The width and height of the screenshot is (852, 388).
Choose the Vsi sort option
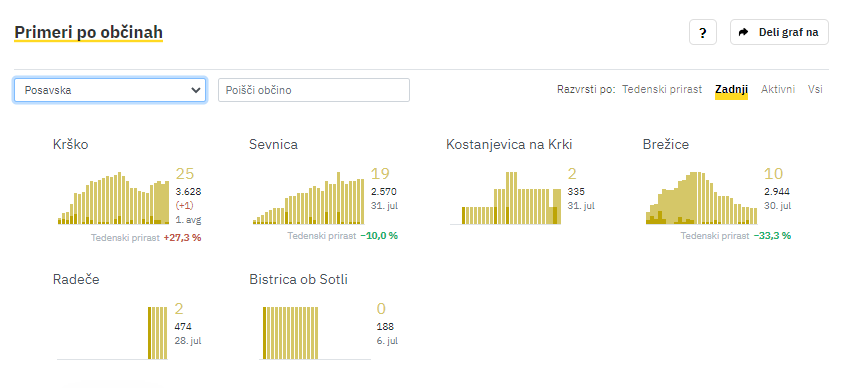click(815, 89)
